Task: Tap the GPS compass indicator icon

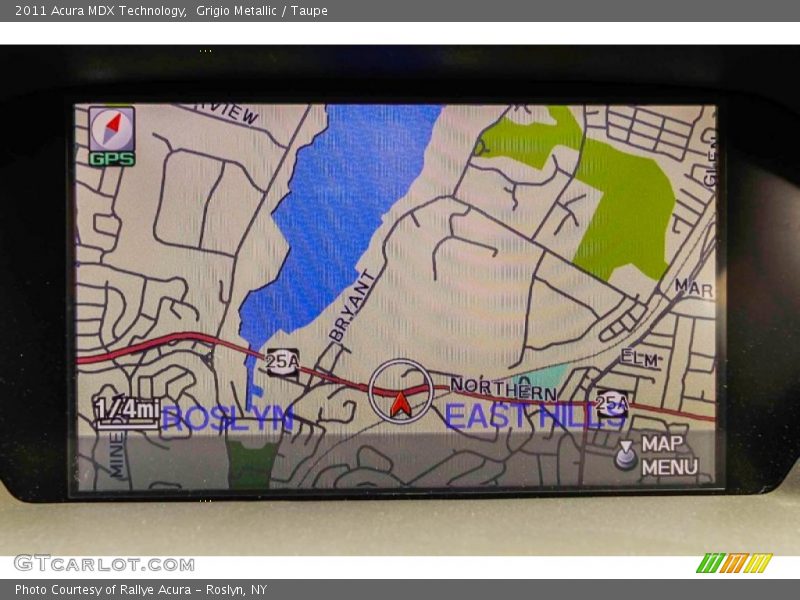Action: [112, 136]
